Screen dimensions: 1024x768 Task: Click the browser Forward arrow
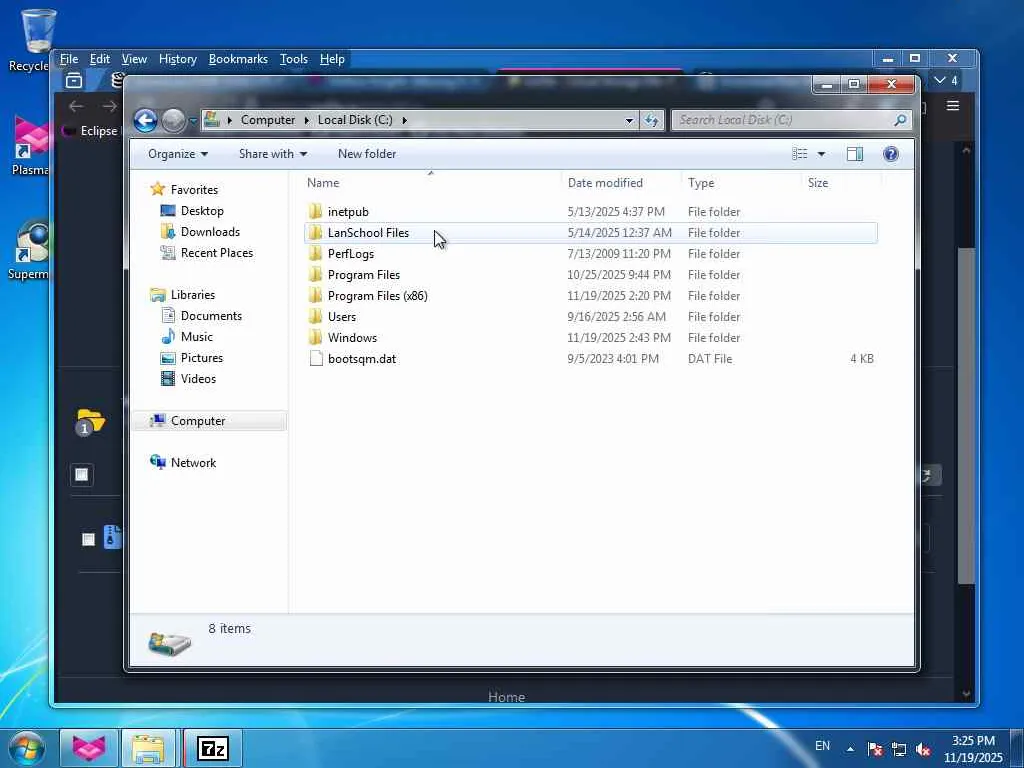coord(109,106)
